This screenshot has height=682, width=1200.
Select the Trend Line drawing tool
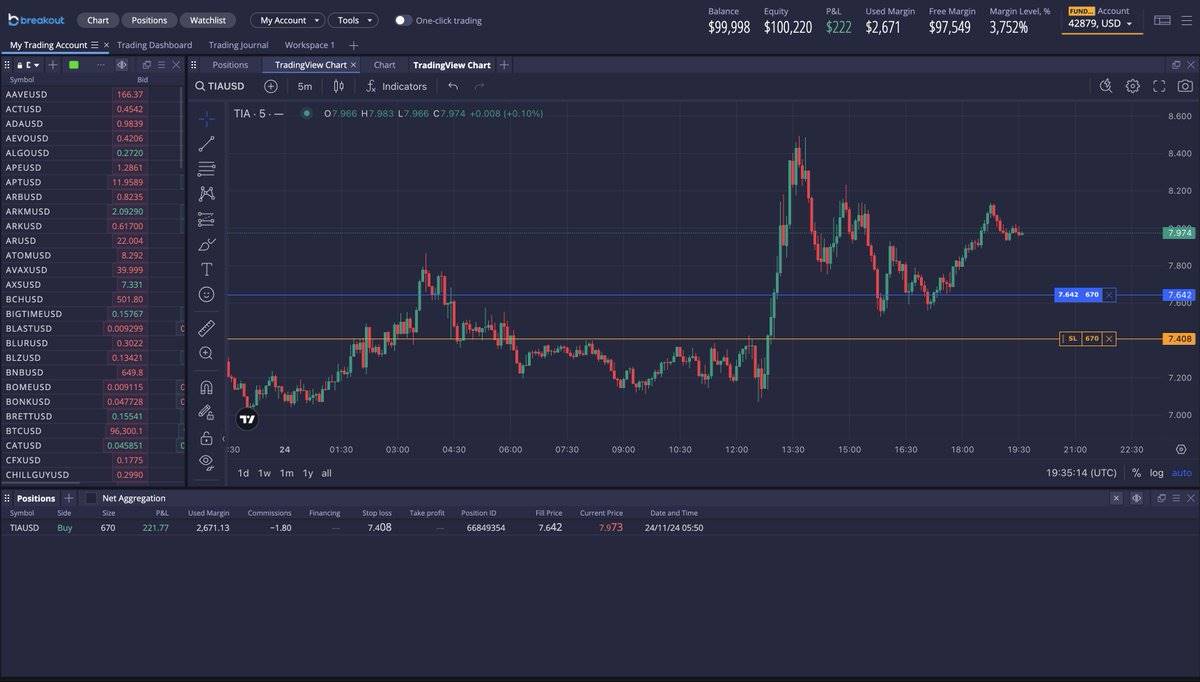pos(206,144)
